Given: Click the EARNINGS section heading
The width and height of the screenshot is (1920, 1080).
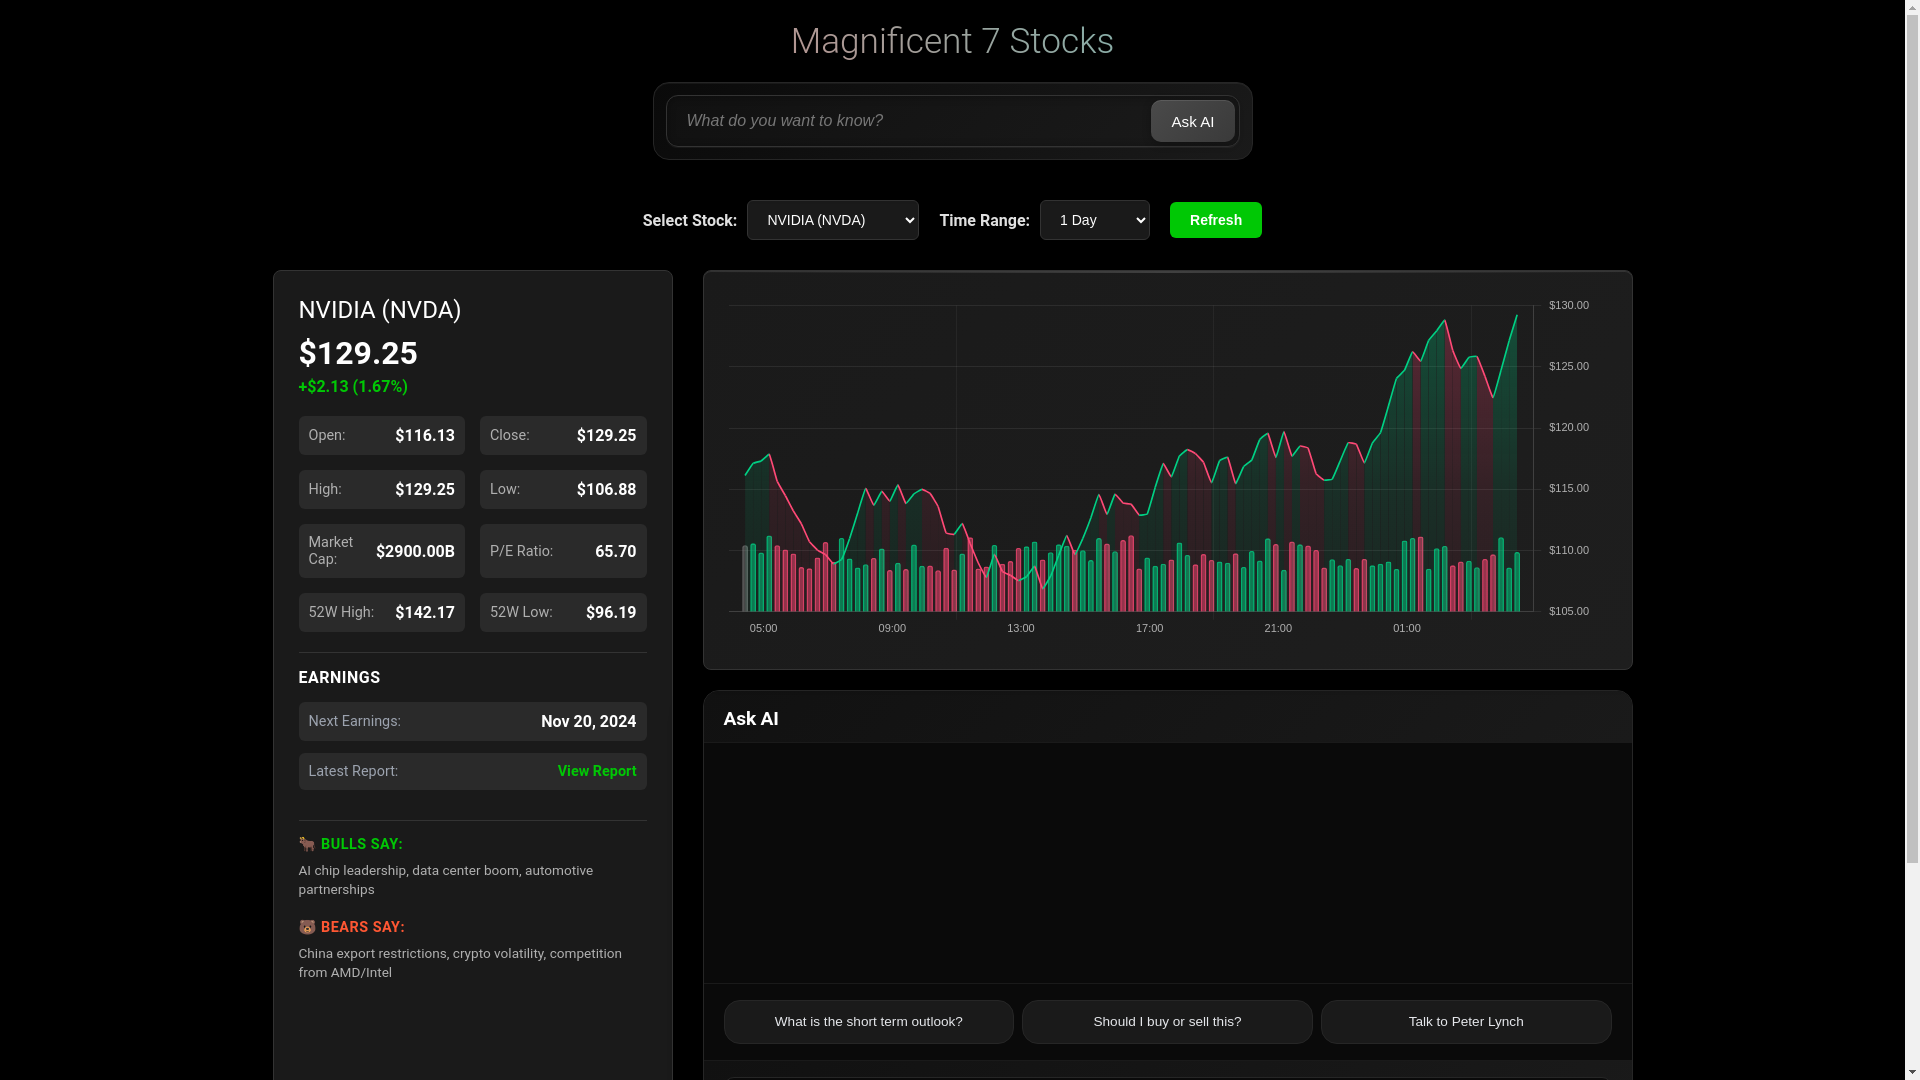Looking at the screenshot, I should (339, 677).
